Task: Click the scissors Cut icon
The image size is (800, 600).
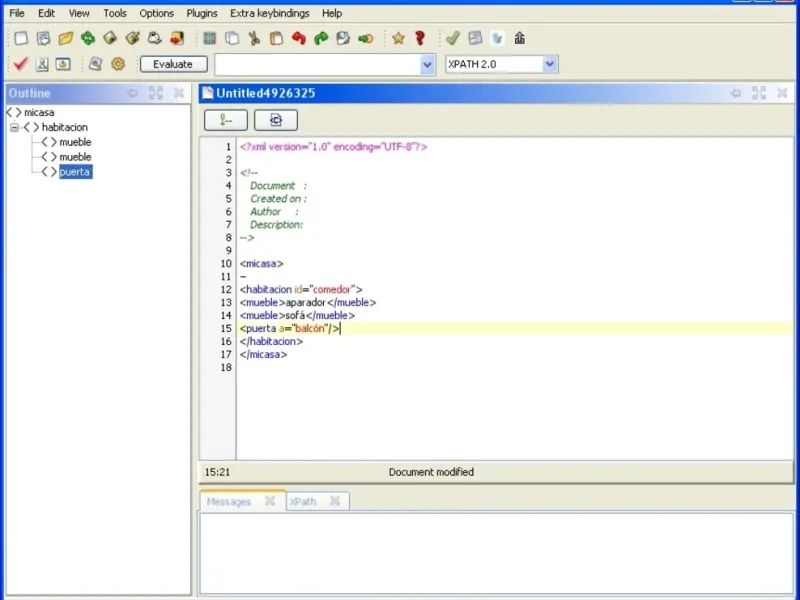Action: [254, 38]
